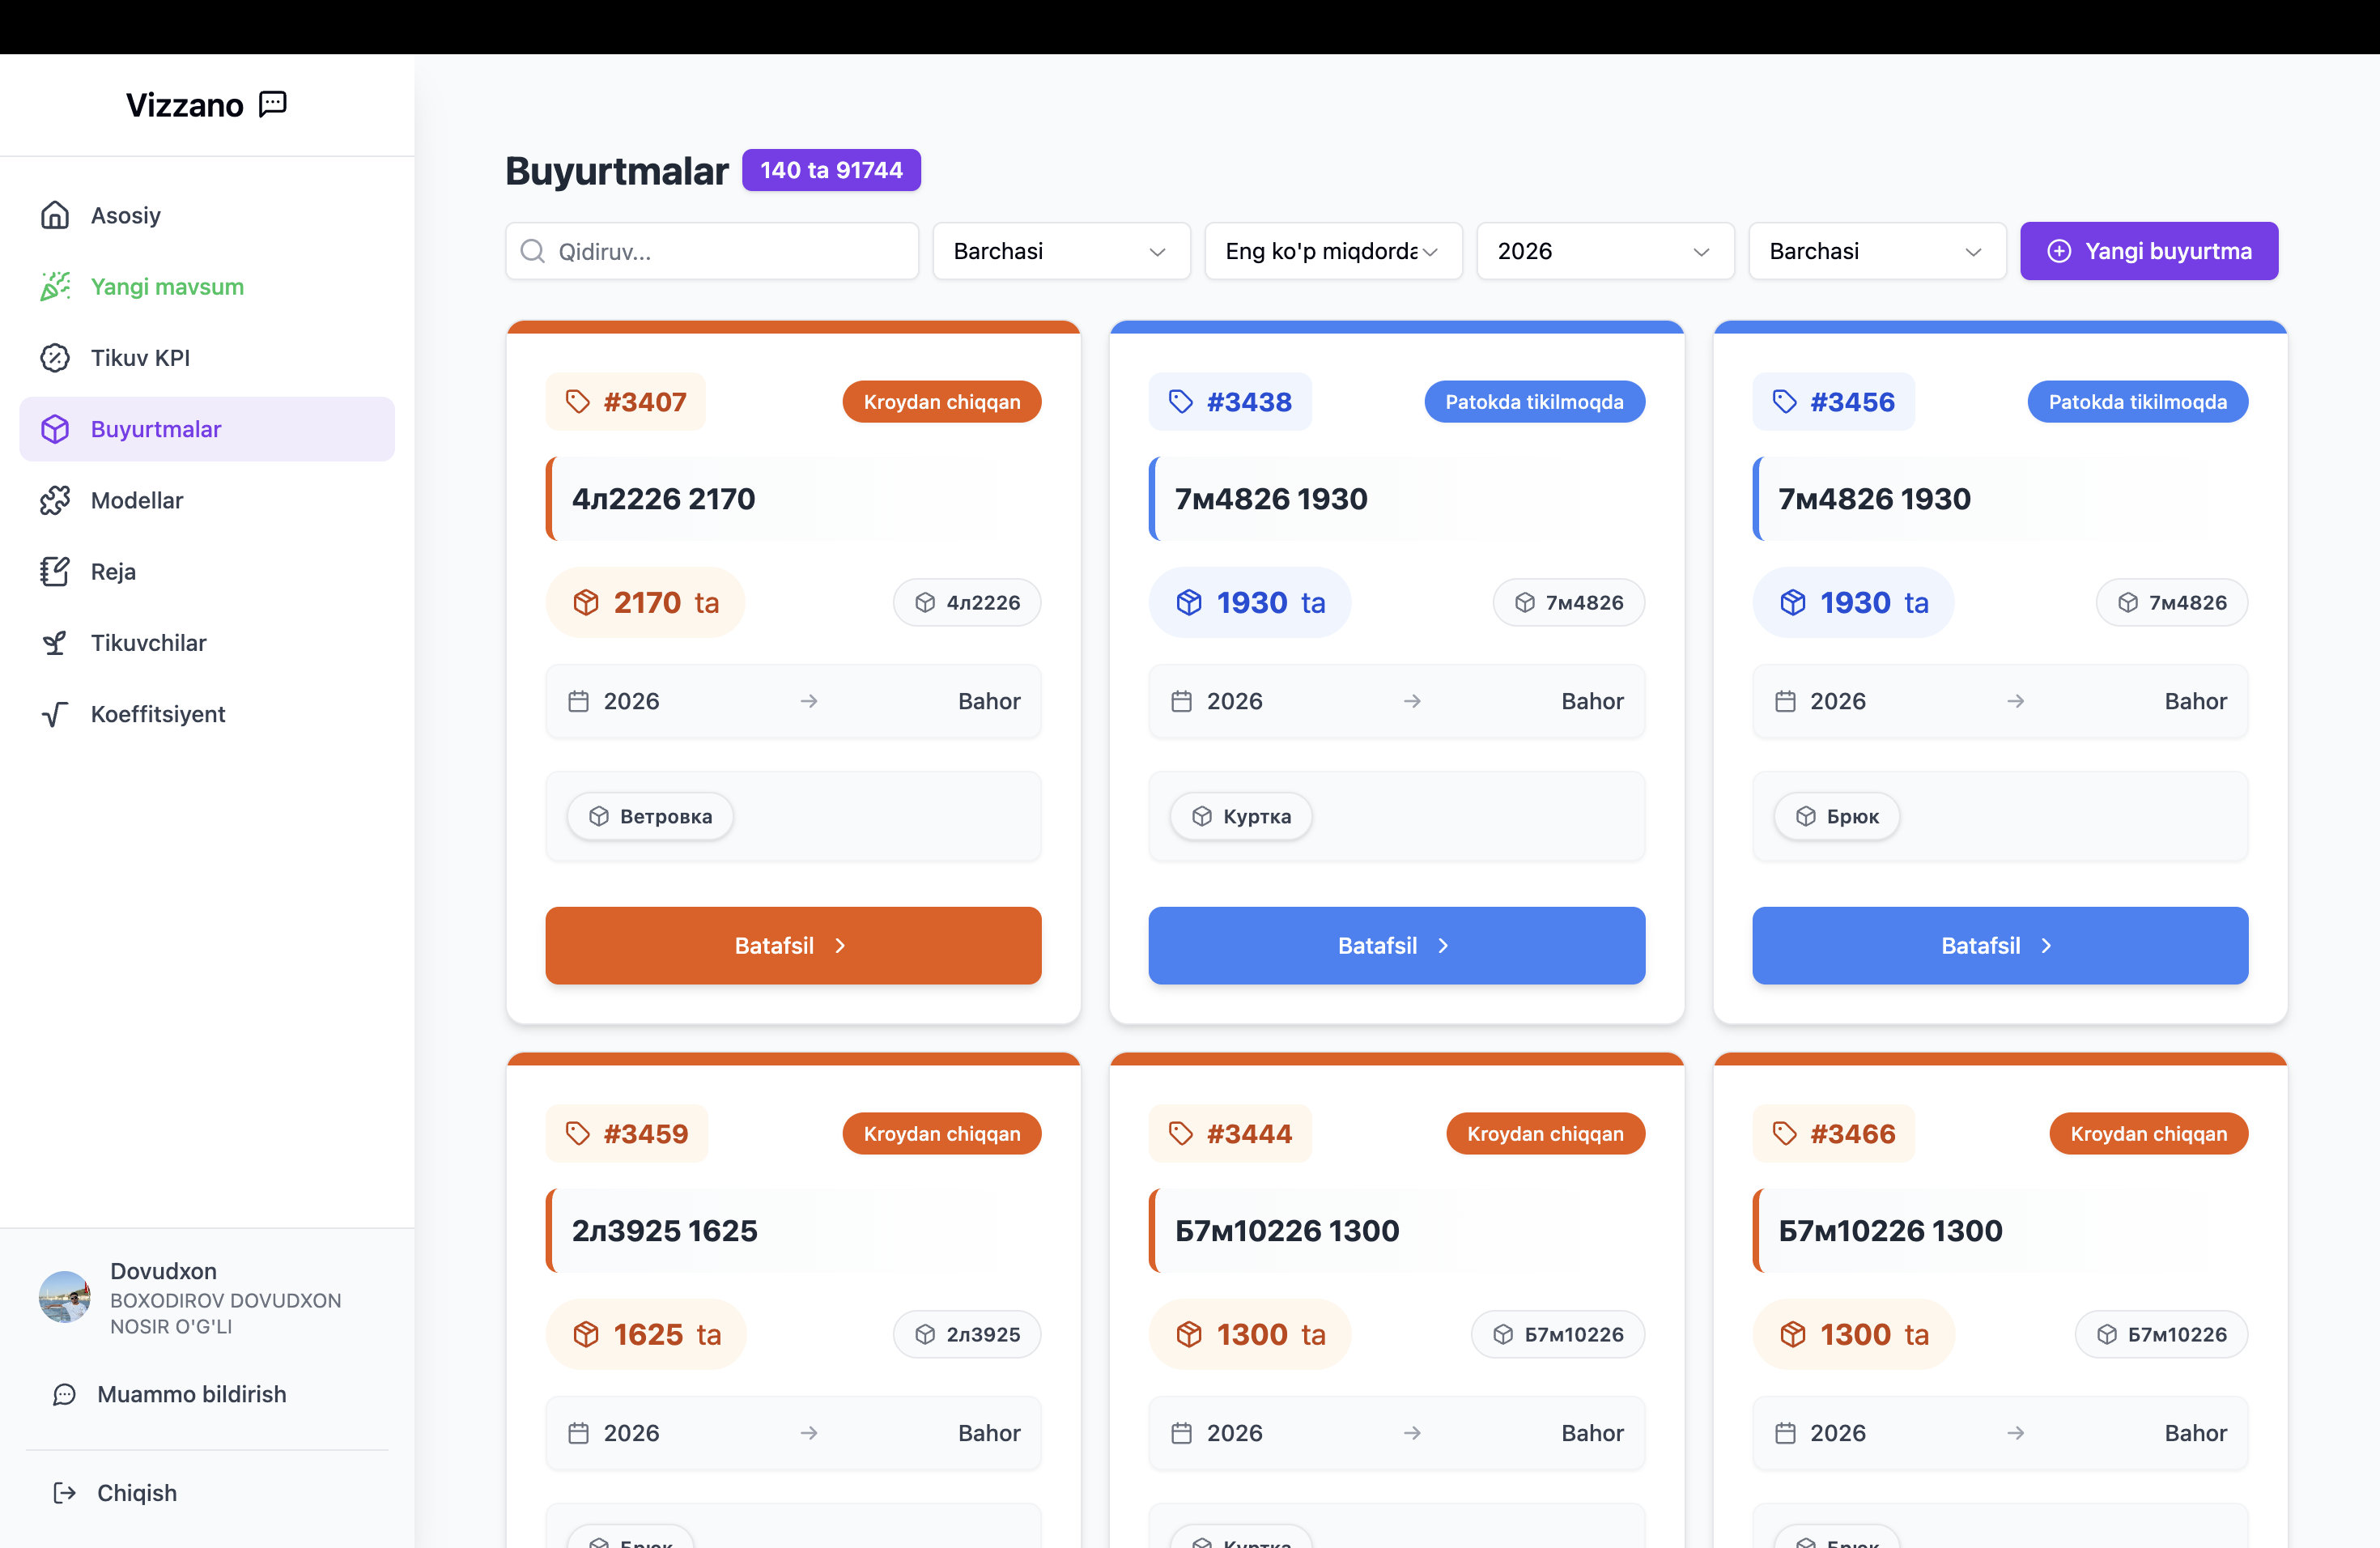Click the chat icon beside Vizzano logo
Viewport: 2380px width, 1548px height.
point(273,104)
